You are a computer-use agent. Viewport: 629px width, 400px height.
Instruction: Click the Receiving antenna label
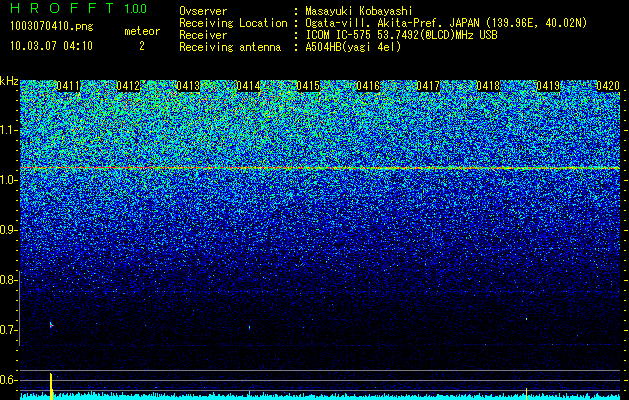(x=230, y=47)
